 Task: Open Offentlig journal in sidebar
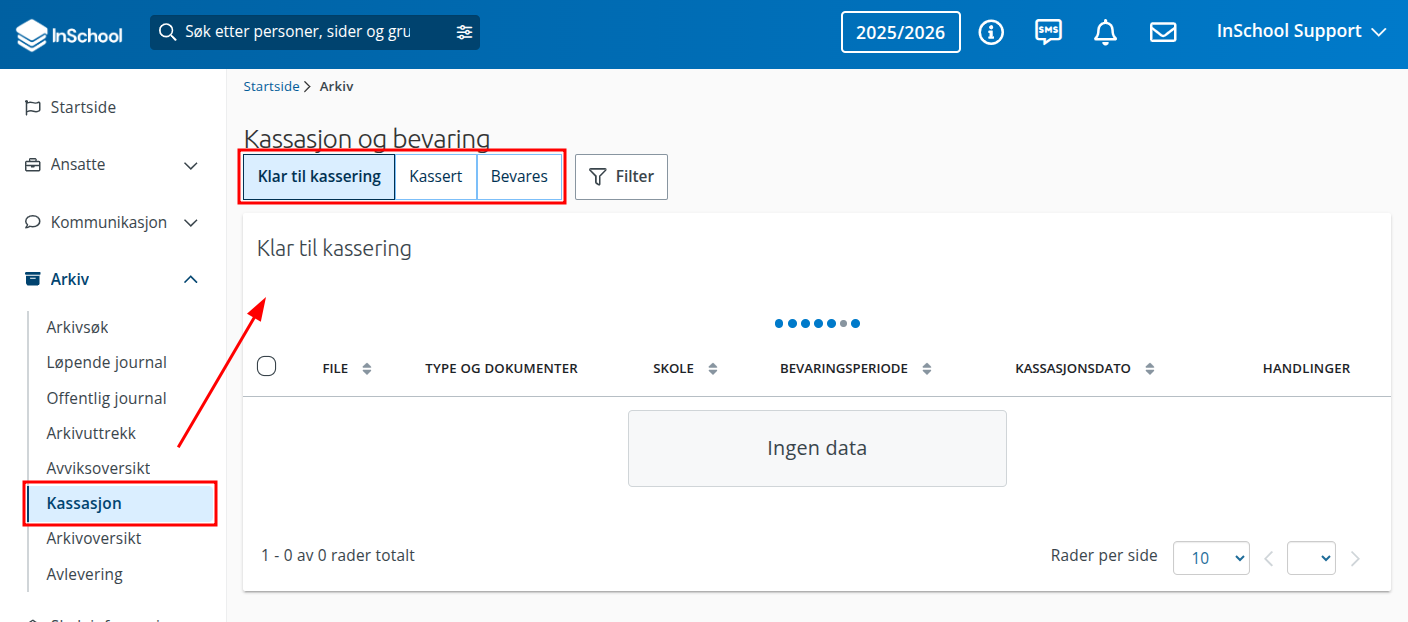106,398
